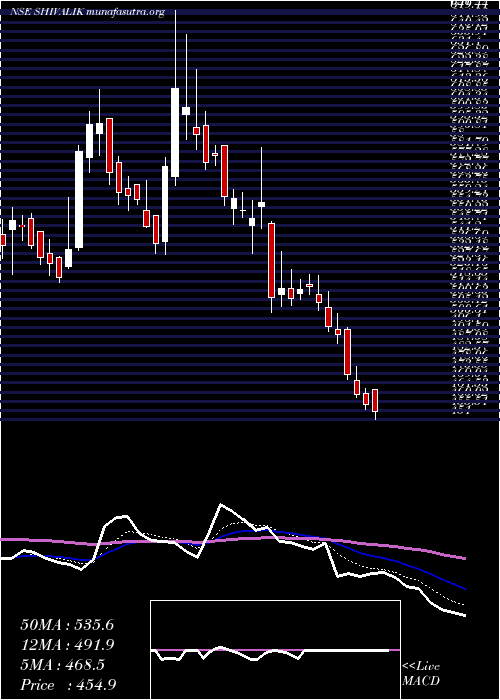500x700 pixels.
Task: Click the tallest white candlestick at chart peak
Action: [175, 132]
